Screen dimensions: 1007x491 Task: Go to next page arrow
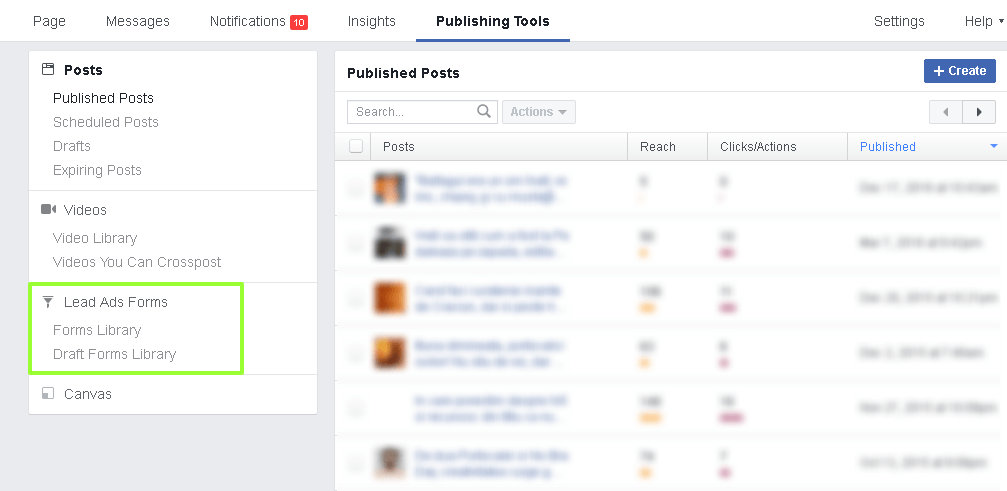(979, 112)
